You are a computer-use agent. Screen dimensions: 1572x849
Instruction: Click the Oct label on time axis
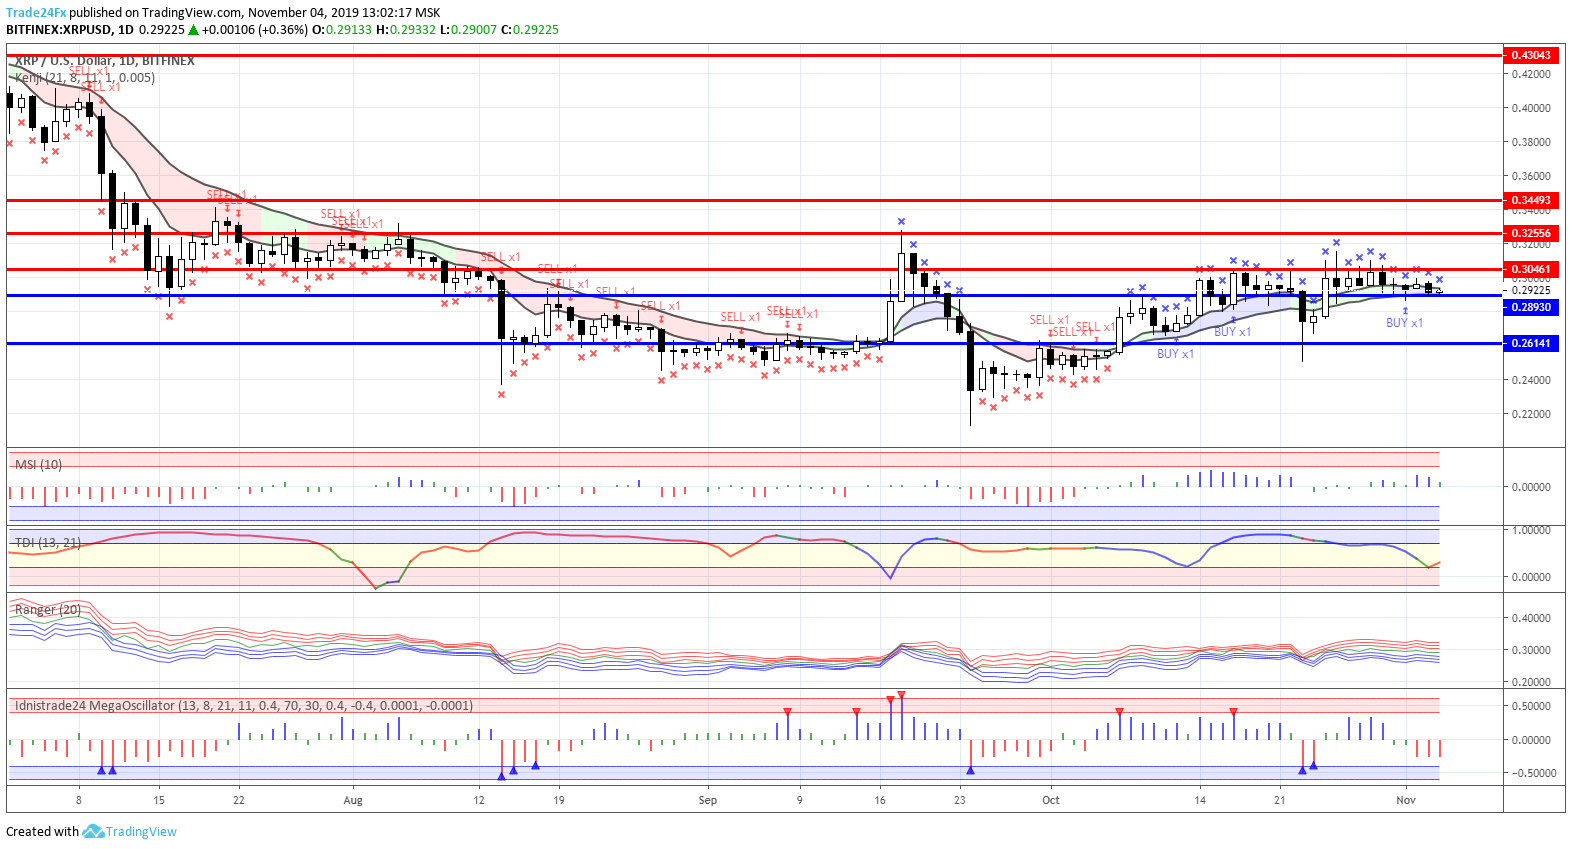[1051, 799]
